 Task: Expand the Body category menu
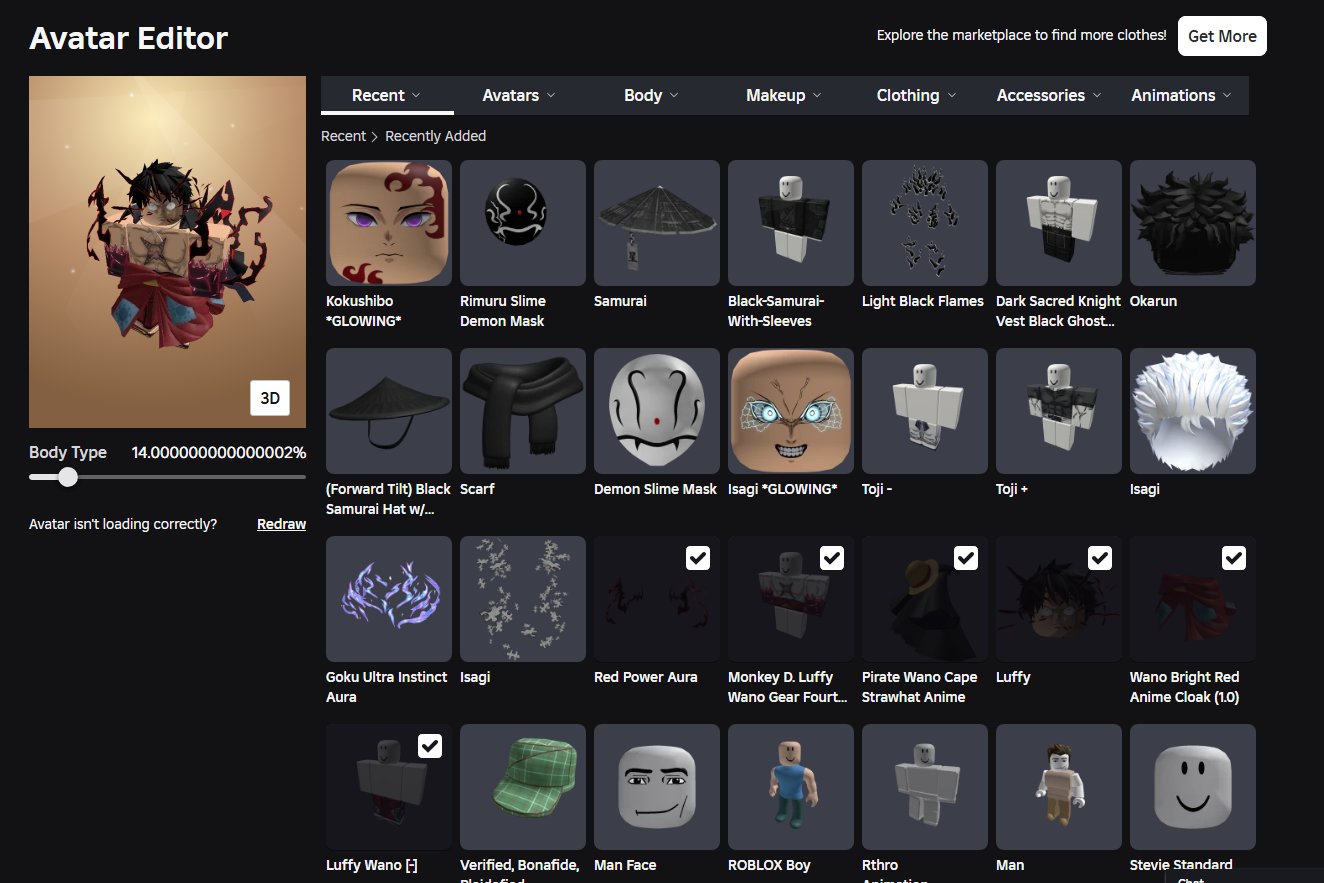(x=651, y=95)
